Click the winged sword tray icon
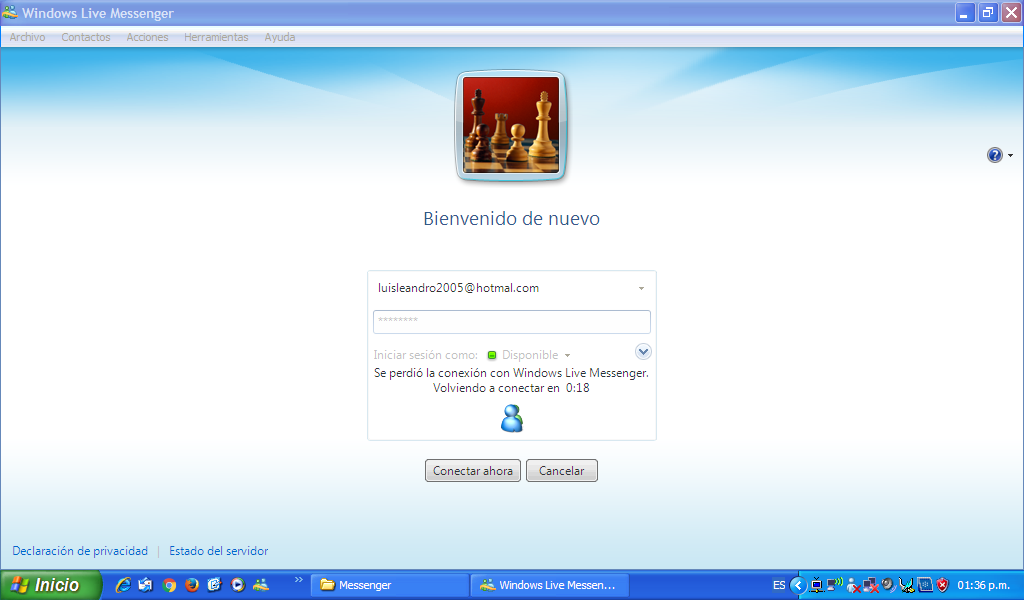1024x600 pixels. point(906,586)
